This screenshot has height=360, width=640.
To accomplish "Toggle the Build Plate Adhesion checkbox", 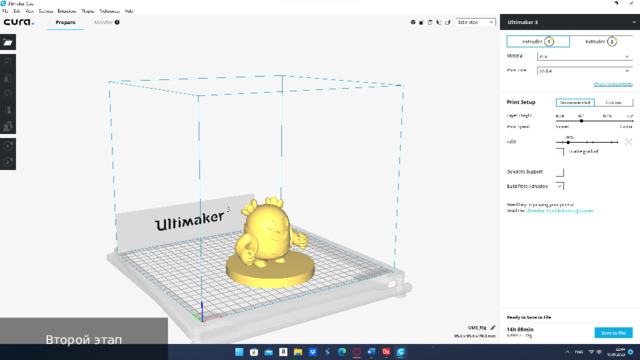I will 560,186.
